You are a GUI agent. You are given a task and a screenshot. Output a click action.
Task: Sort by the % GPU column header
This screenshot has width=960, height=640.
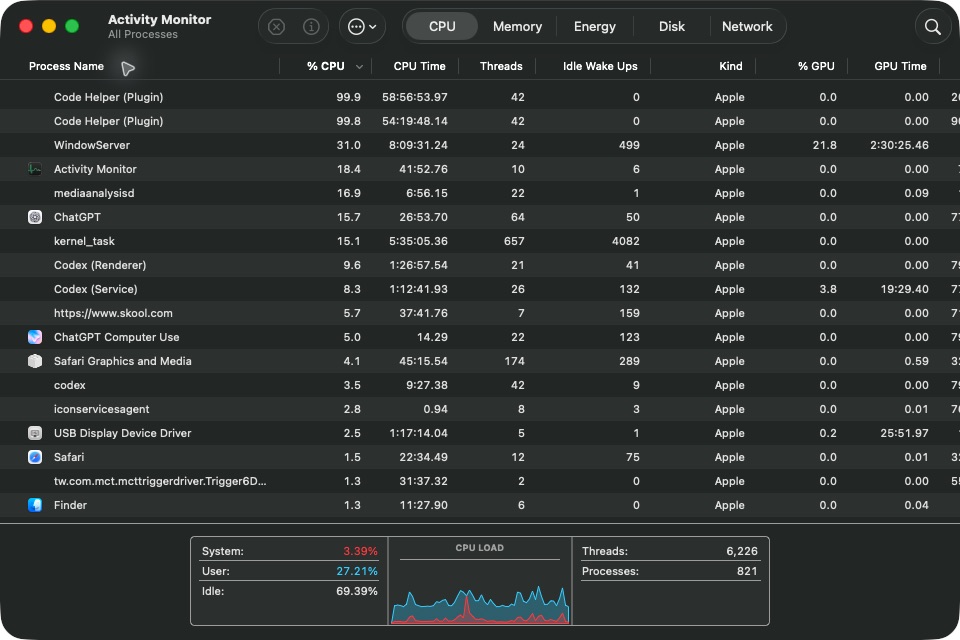click(x=816, y=66)
